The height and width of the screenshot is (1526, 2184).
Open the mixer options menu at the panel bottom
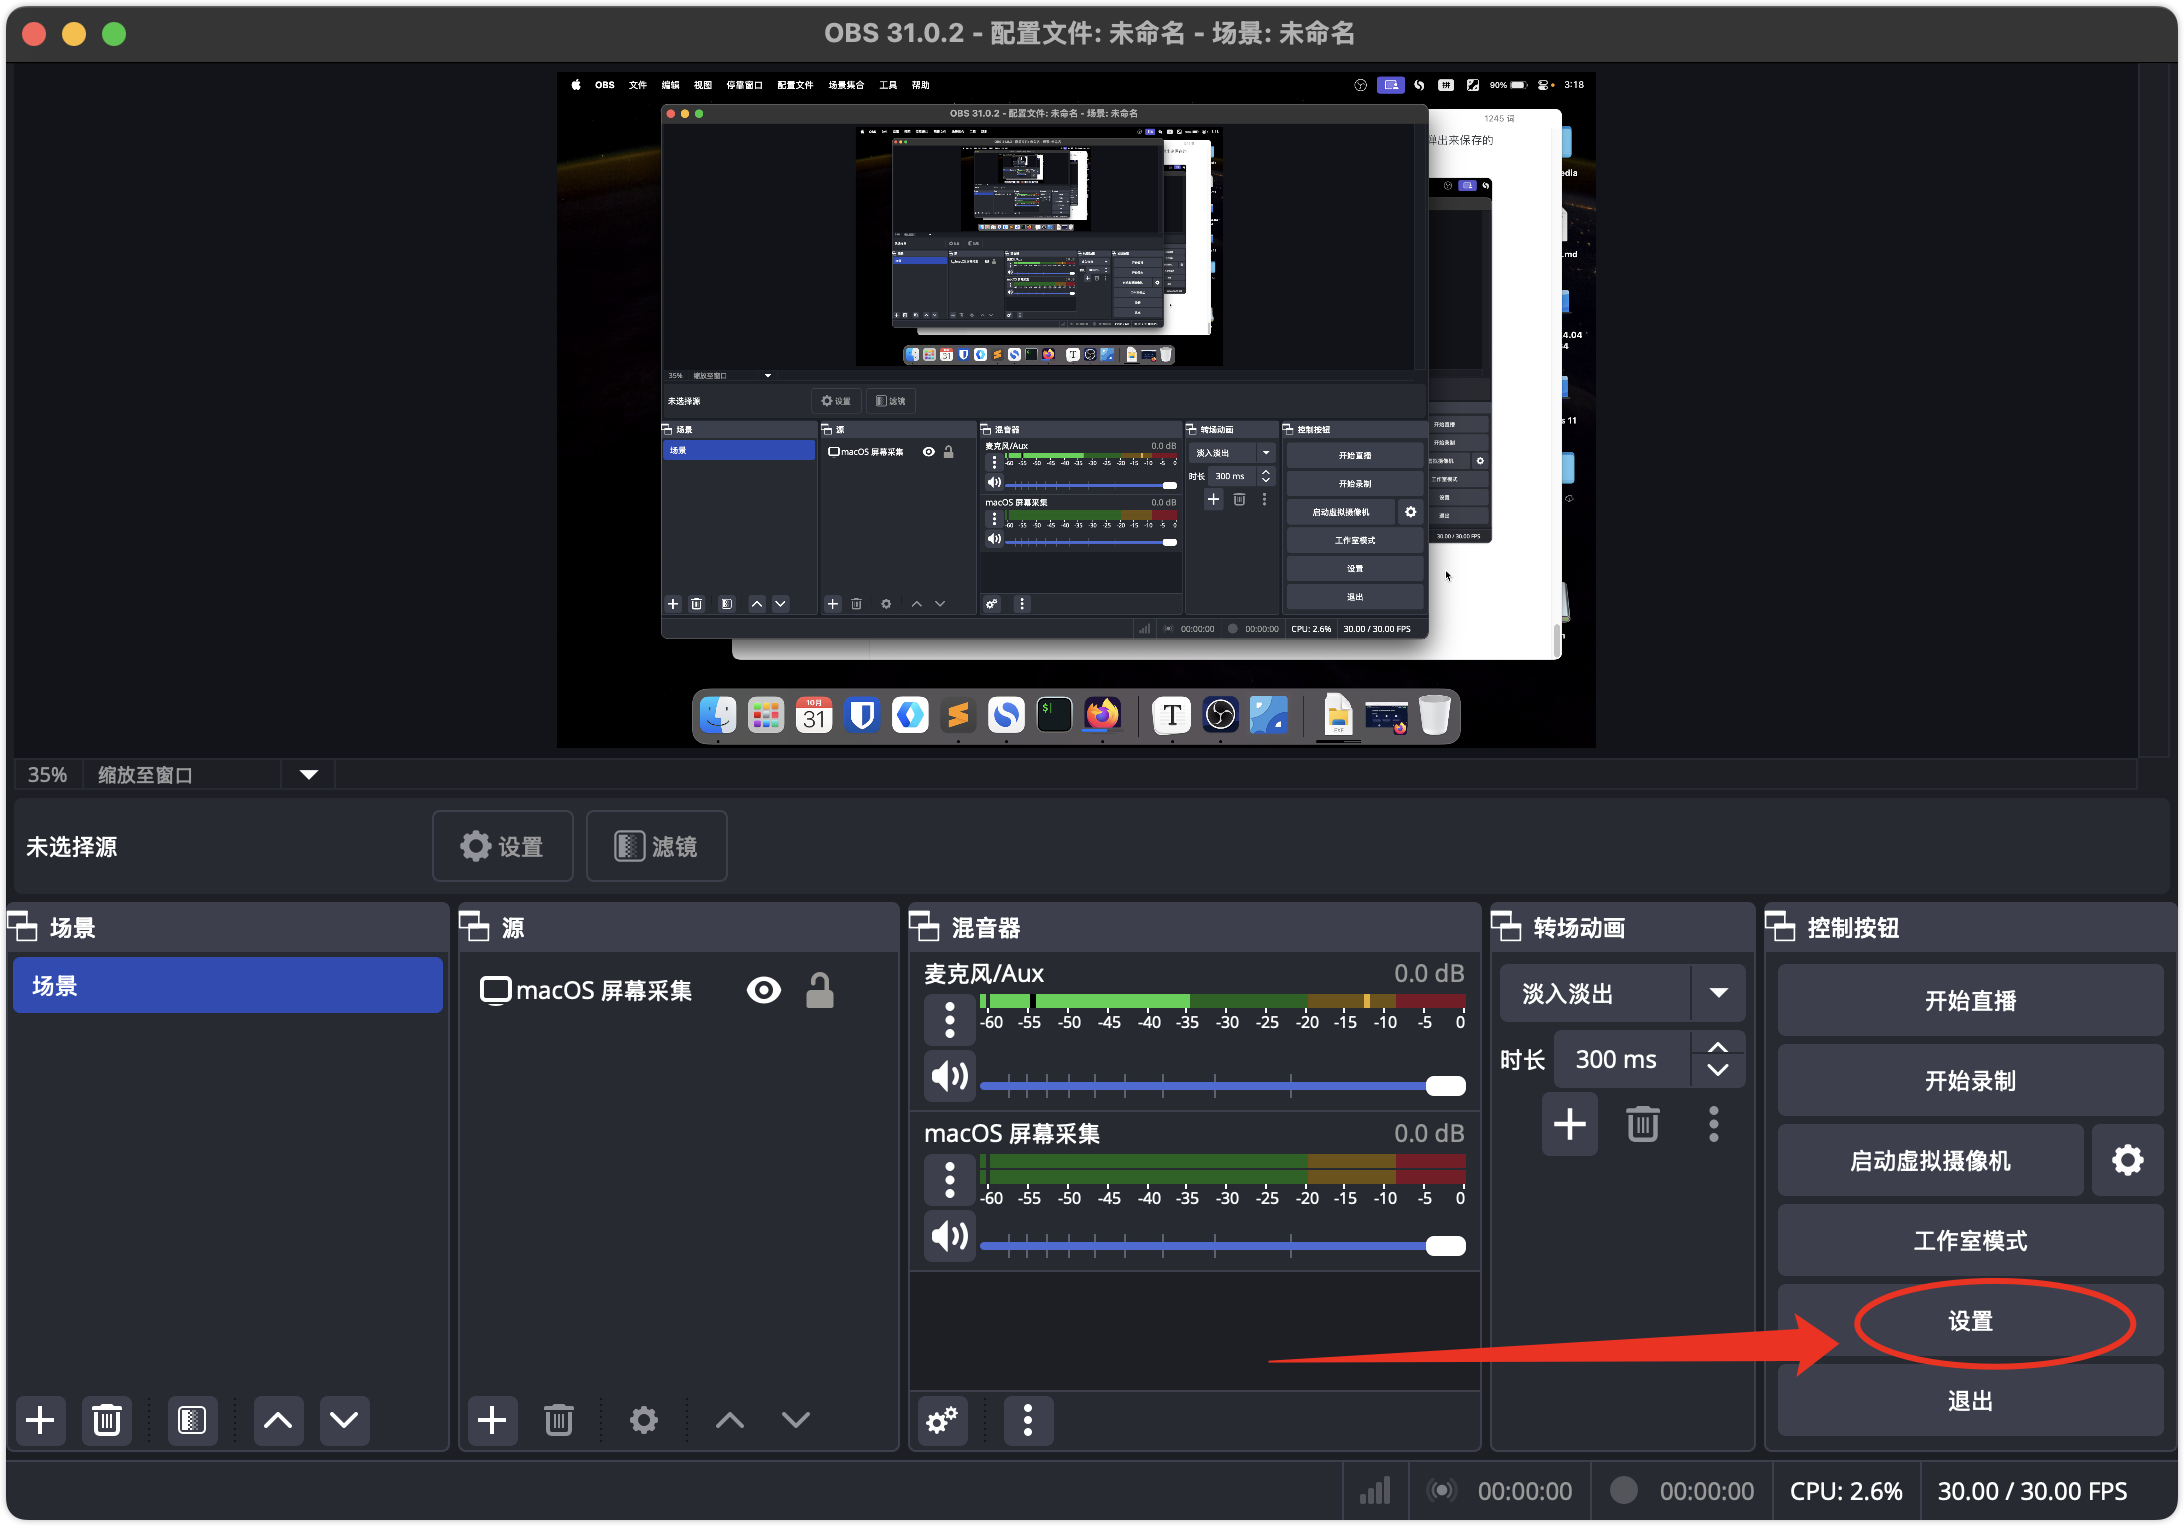click(x=1028, y=1420)
